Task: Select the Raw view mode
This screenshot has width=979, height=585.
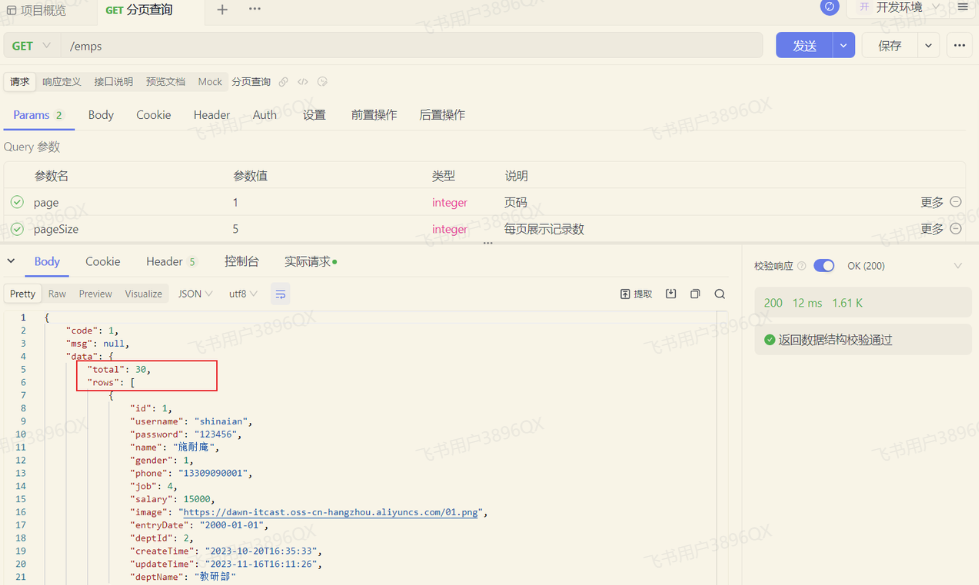Action: [x=57, y=294]
